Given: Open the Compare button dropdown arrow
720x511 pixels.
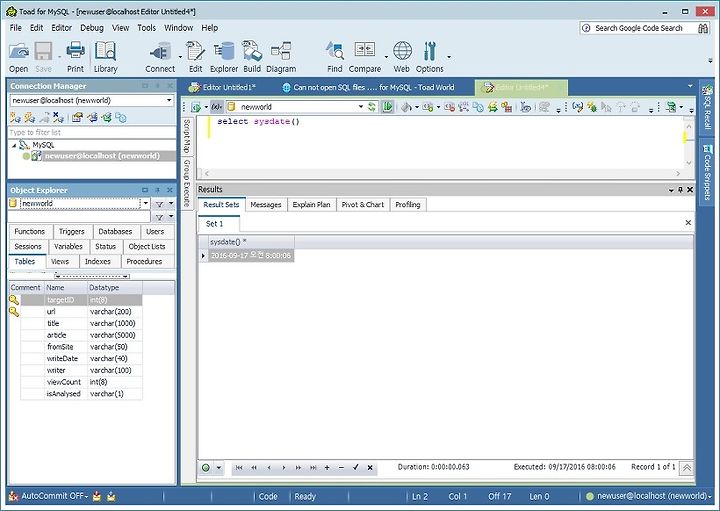Looking at the screenshot, I should click(x=386, y=57).
